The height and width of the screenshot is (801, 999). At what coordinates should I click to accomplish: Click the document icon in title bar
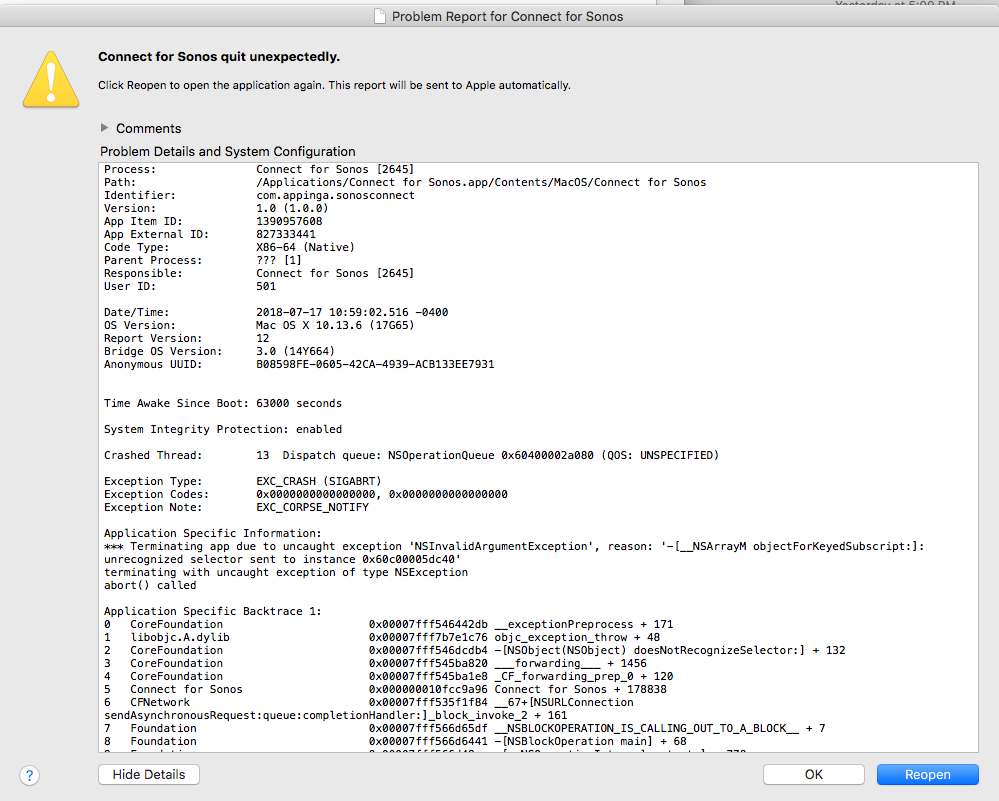click(x=380, y=16)
